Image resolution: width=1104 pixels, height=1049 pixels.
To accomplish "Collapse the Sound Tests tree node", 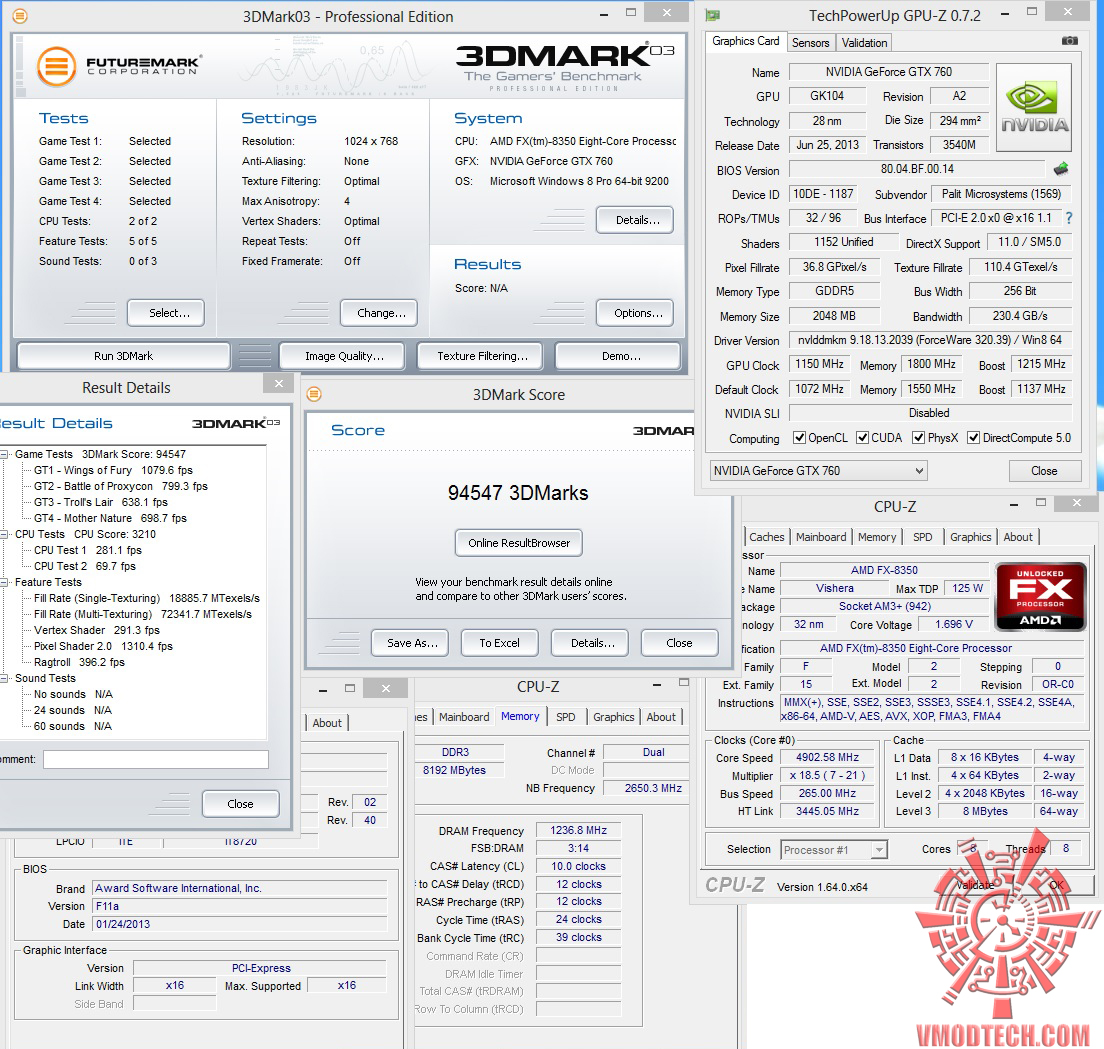I will click(4, 679).
